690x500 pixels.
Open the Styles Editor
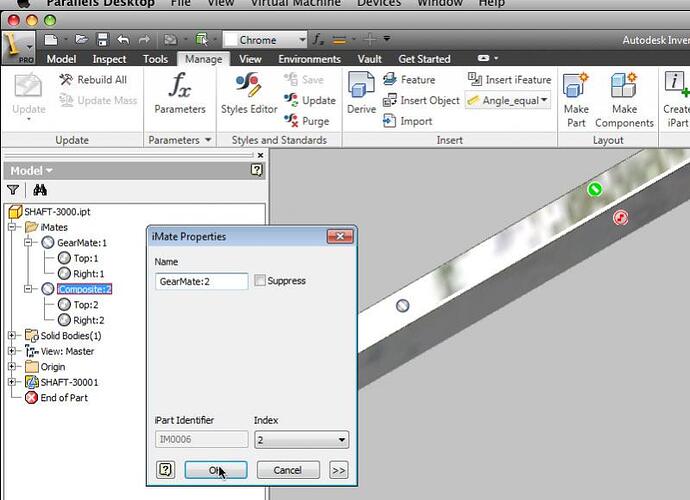[249, 94]
